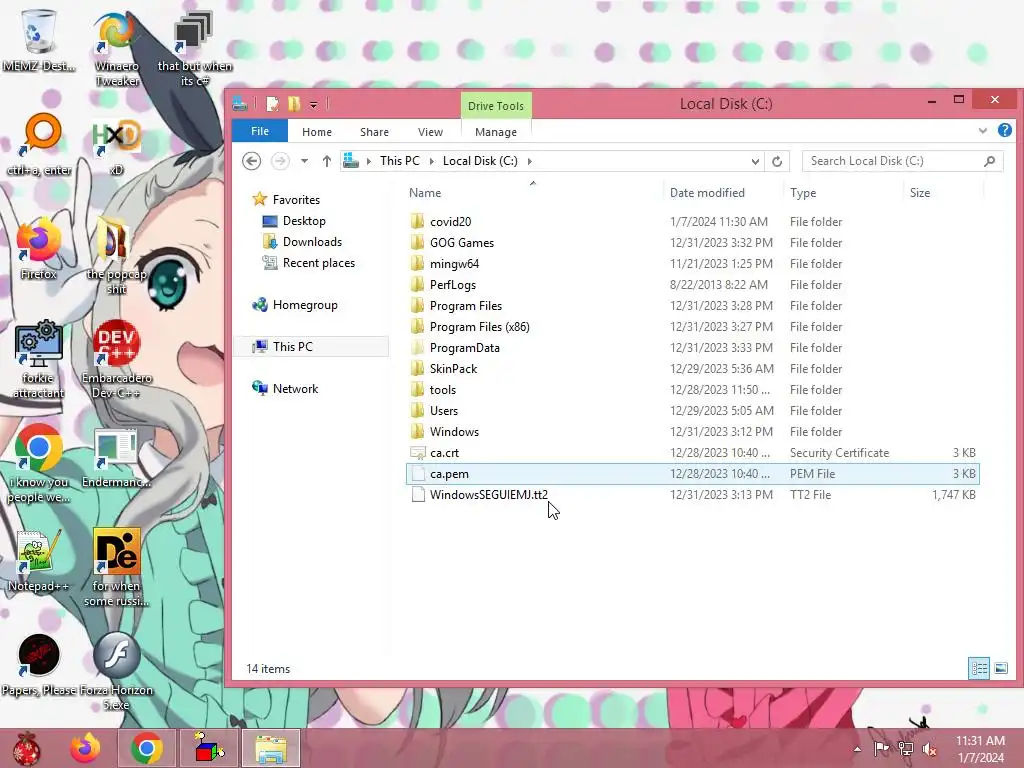
Task: Go up one folder level
Action: [x=327, y=161]
